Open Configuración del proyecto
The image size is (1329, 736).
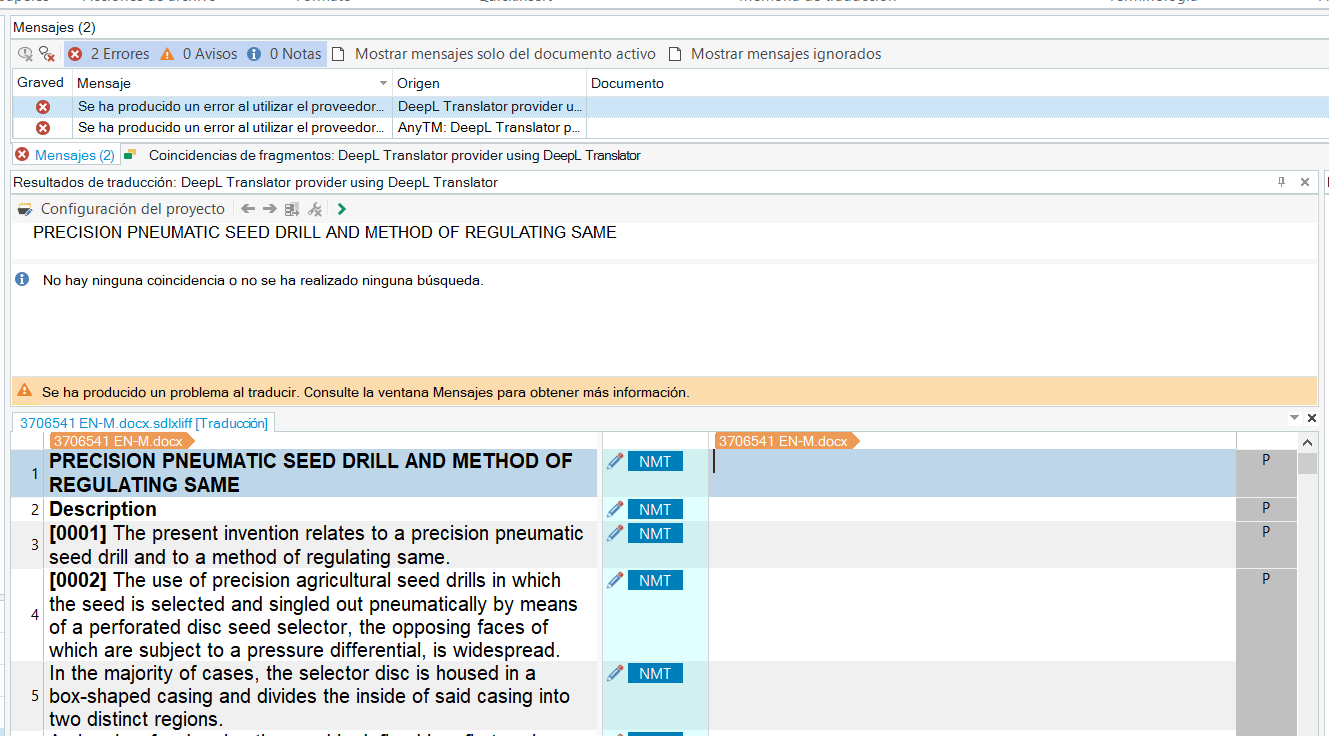pos(122,209)
